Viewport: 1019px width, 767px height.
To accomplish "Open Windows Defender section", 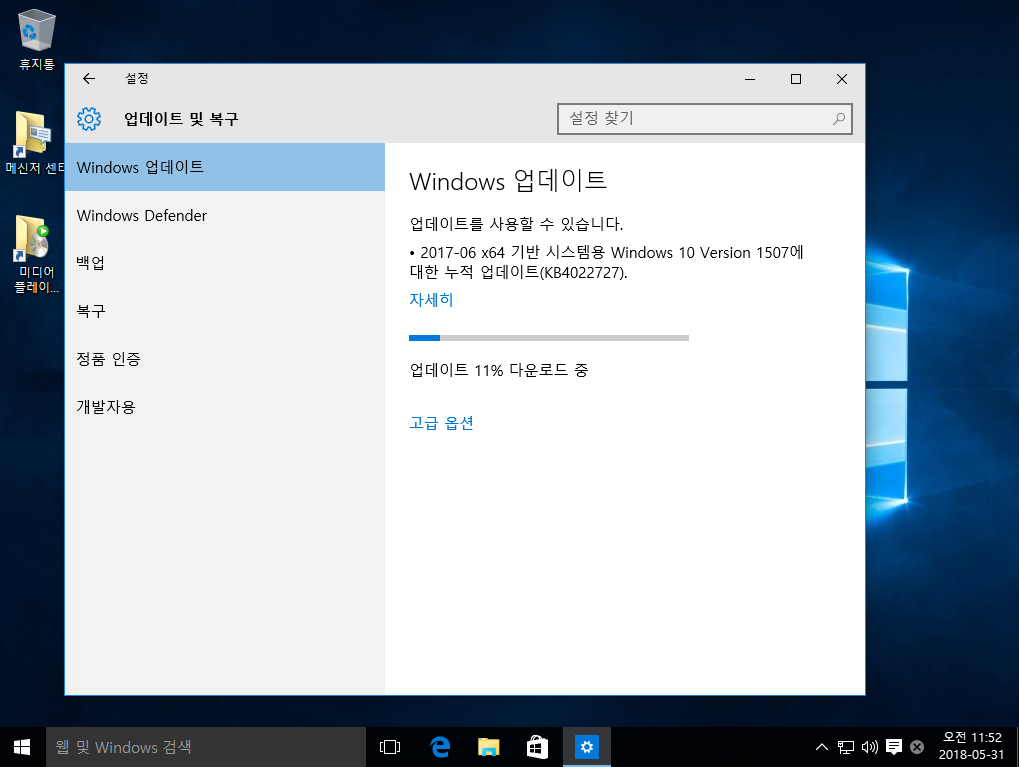I will [x=225, y=215].
